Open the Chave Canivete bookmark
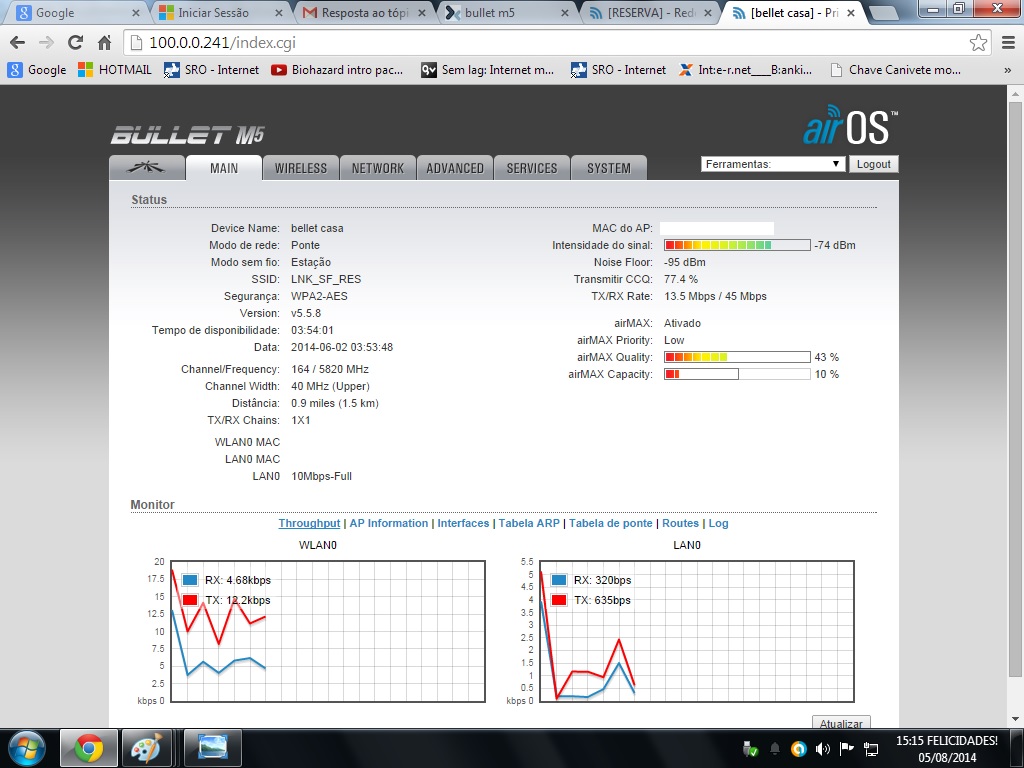1024x768 pixels. (x=895, y=70)
